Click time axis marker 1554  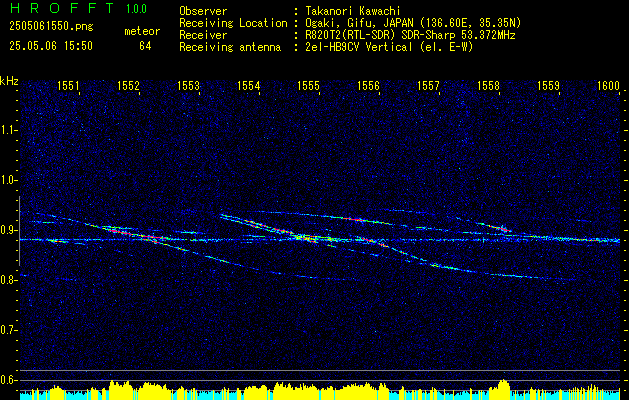tap(249, 85)
